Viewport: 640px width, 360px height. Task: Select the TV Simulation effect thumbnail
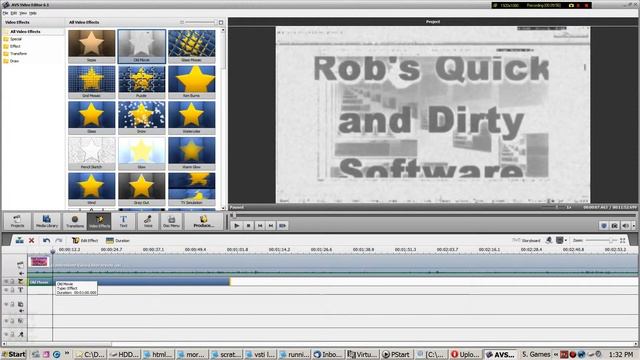coord(191,189)
